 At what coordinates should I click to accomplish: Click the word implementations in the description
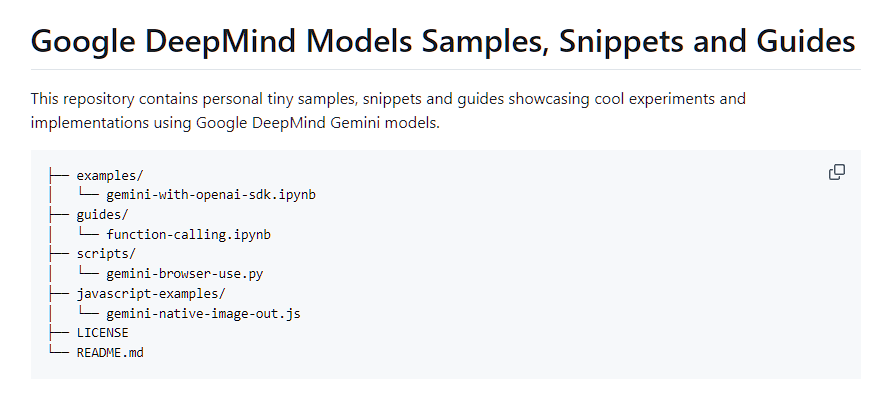pos(90,122)
